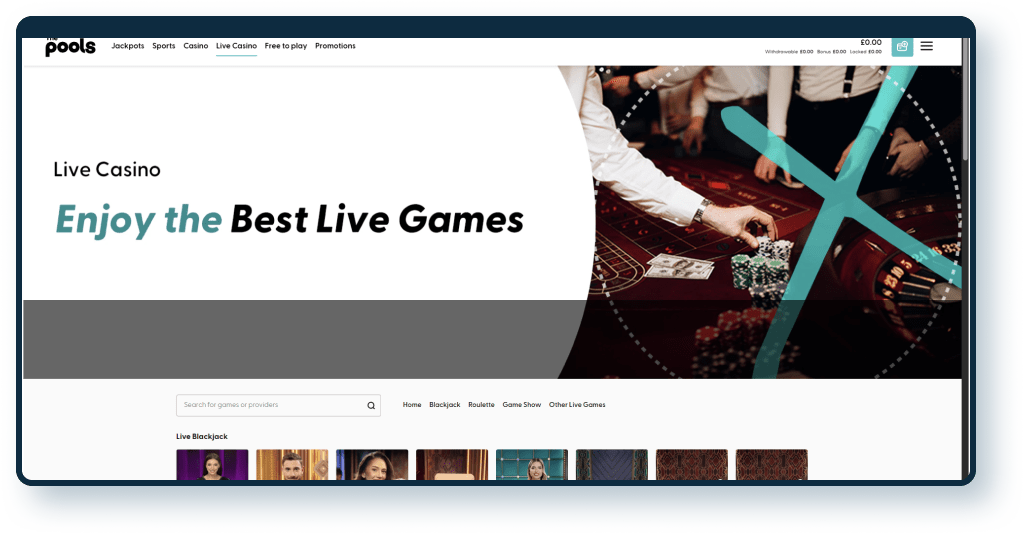Focus the search for games field

point(278,405)
